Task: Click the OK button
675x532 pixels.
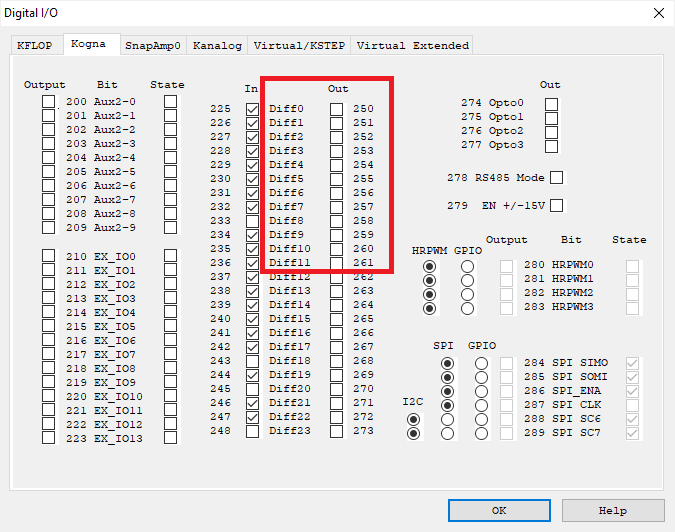Action: 499,510
